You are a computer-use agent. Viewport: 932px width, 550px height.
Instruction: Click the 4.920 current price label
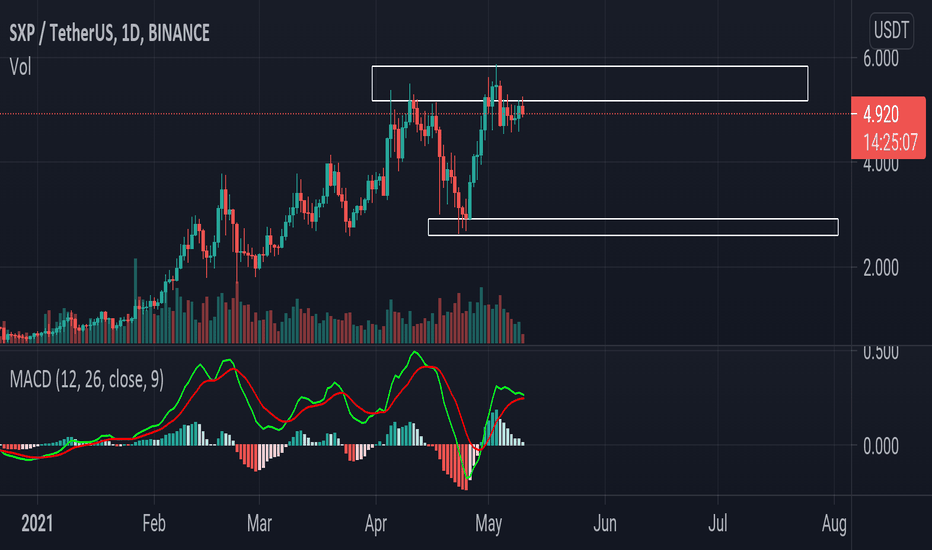coord(881,114)
